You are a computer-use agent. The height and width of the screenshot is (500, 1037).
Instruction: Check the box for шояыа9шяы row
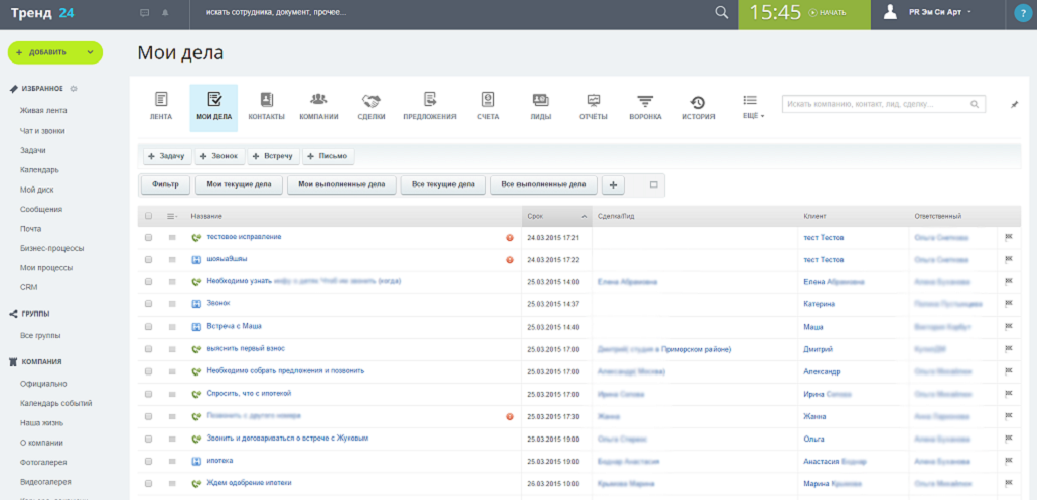(x=148, y=259)
